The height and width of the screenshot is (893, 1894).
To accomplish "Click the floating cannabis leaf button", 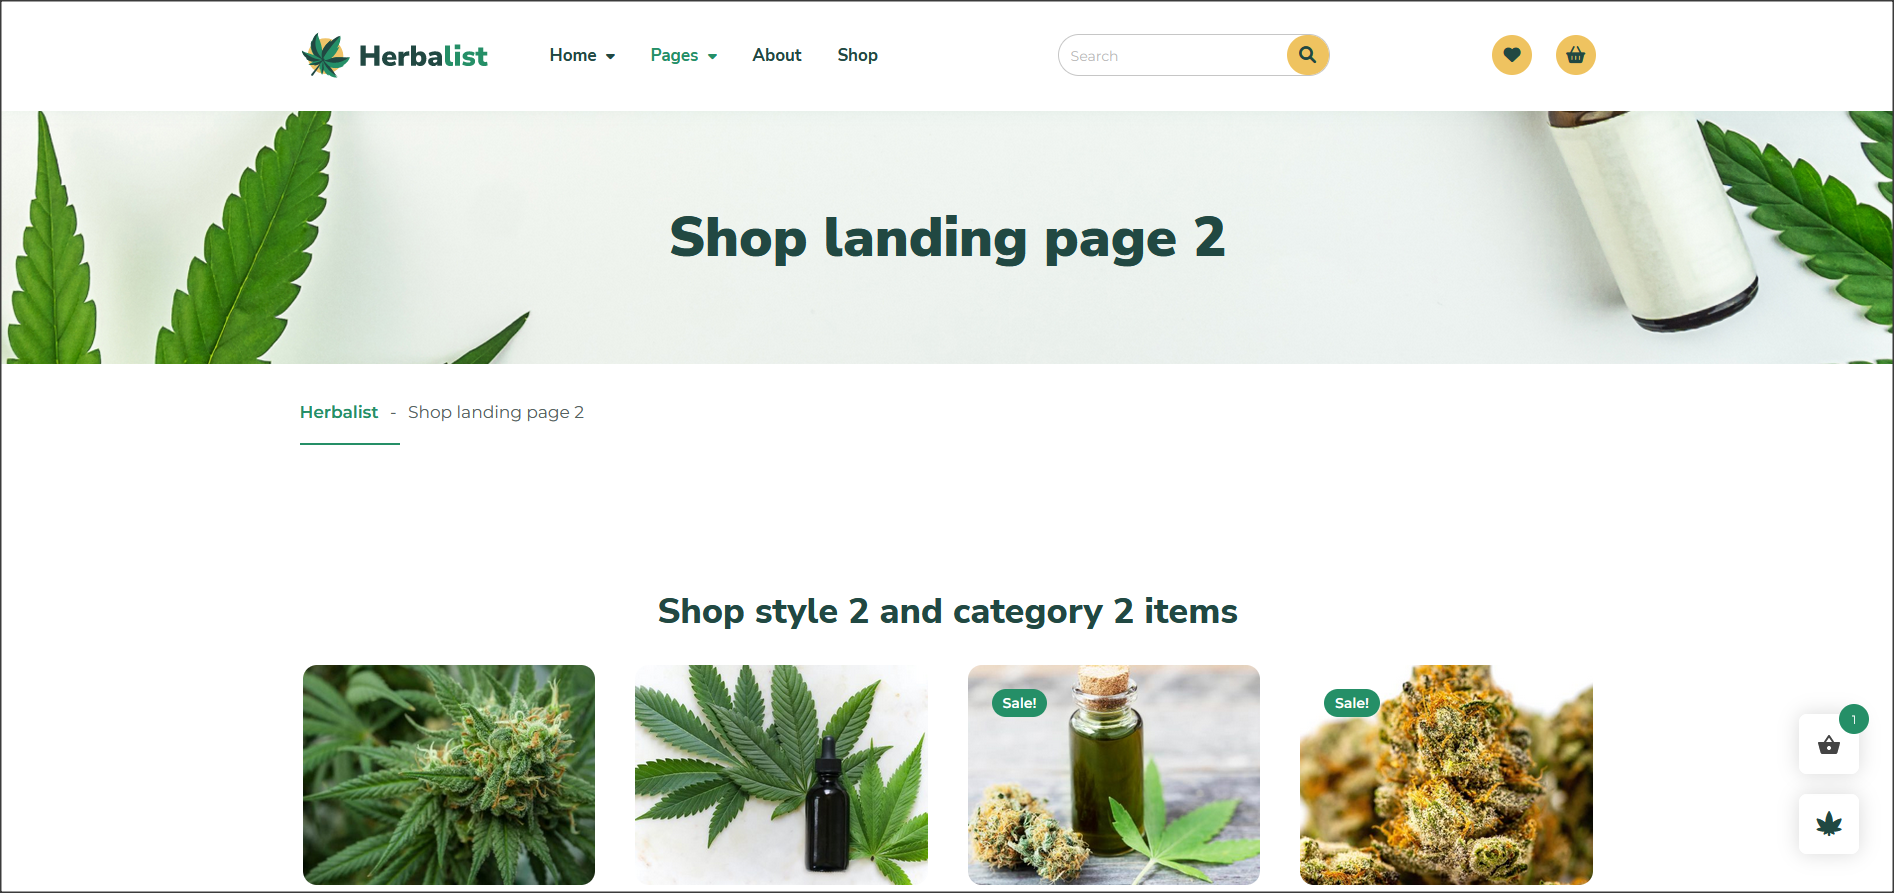I will (1829, 824).
